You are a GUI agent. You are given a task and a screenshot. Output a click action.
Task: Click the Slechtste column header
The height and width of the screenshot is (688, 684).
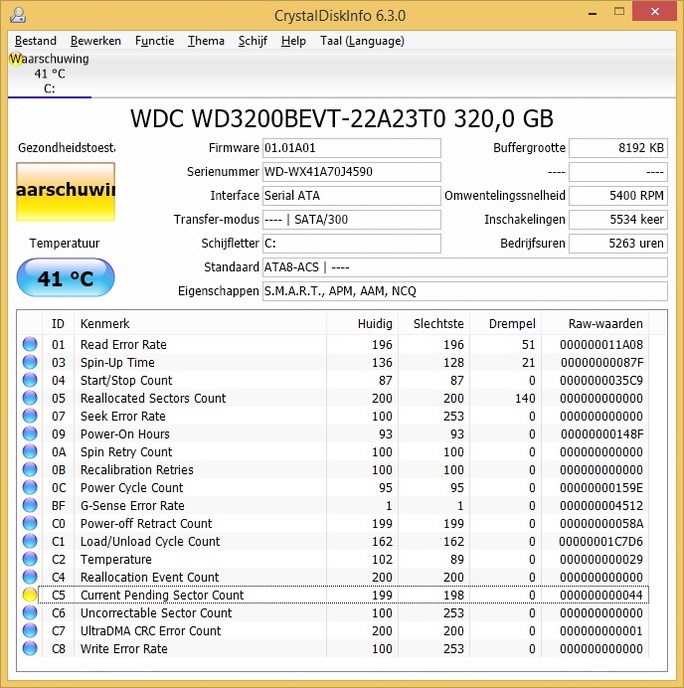(x=434, y=324)
